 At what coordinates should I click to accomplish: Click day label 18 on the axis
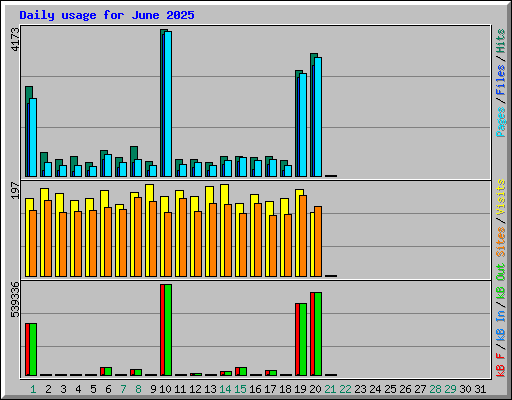tap(285, 389)
